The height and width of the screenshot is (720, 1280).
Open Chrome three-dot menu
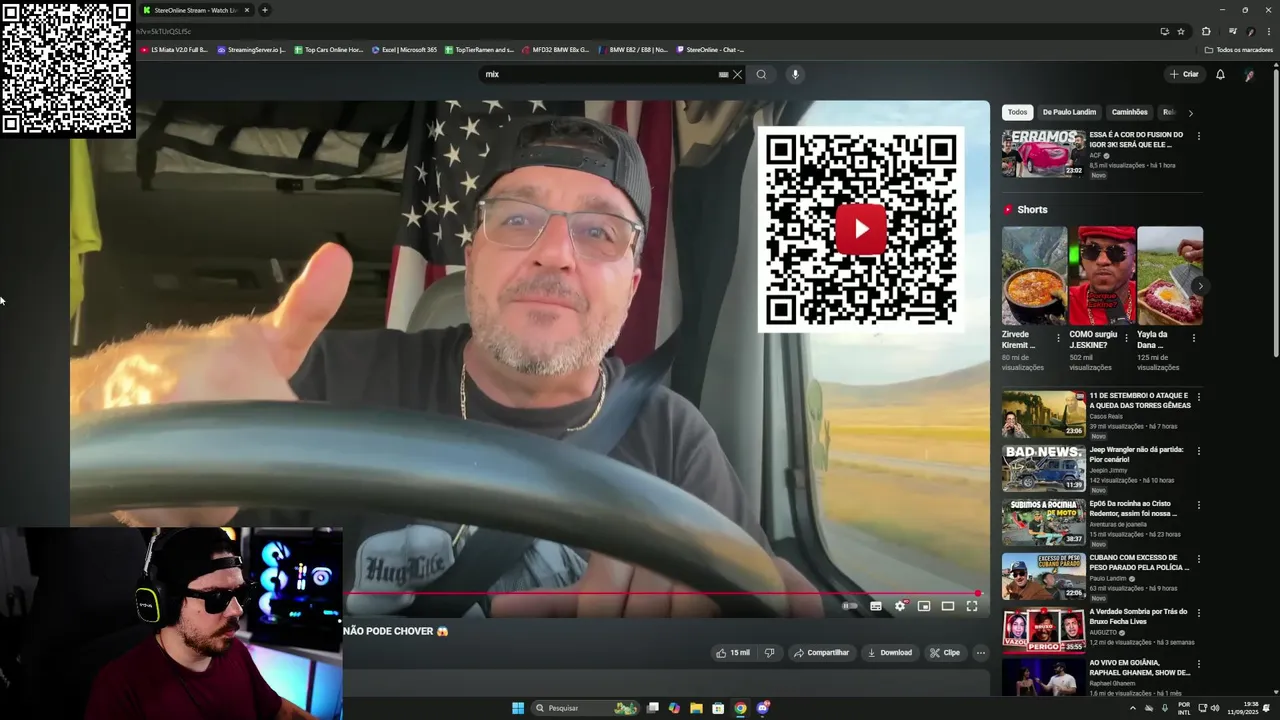tap(1270, 31)
